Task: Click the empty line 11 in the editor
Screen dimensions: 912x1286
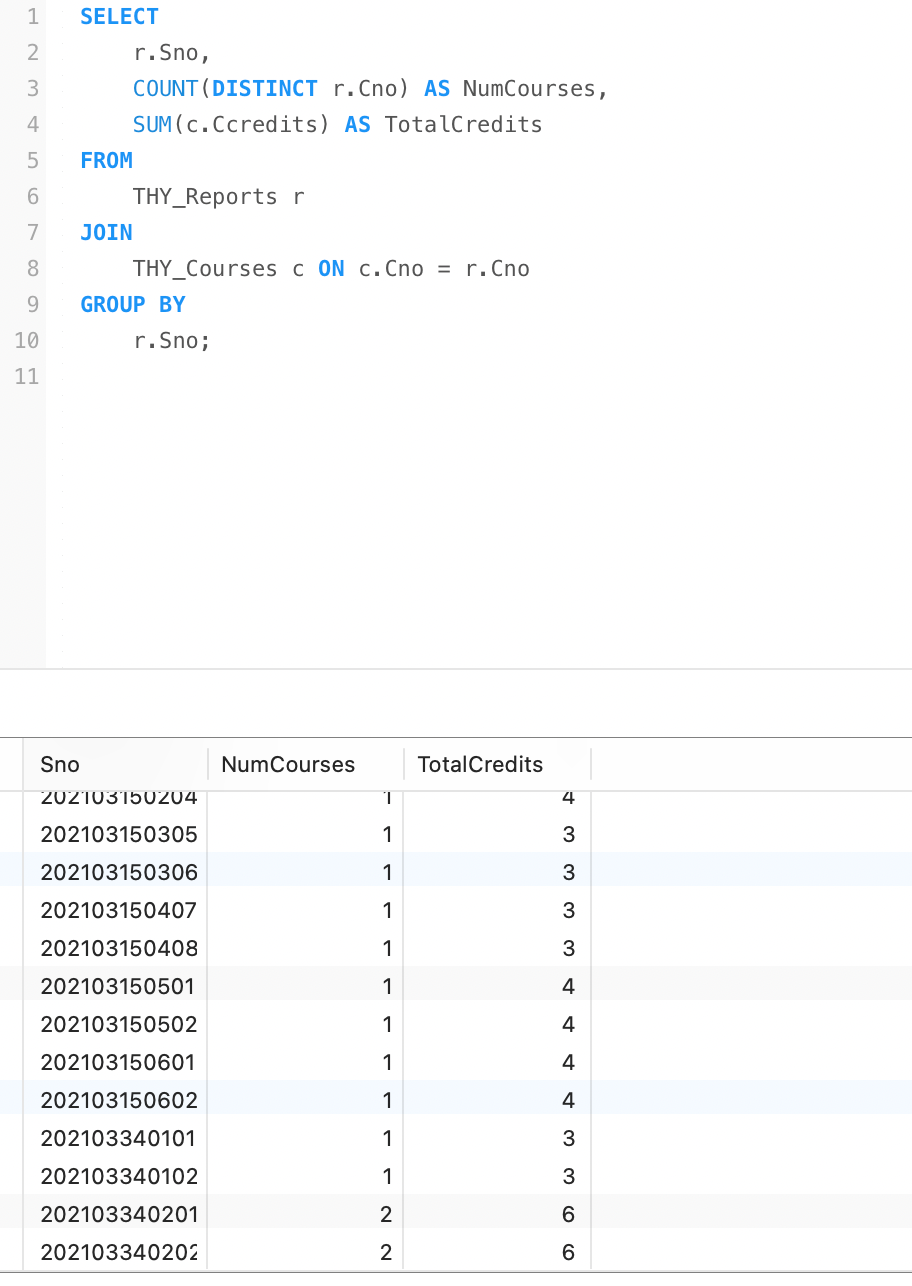Action: (300, 377)
